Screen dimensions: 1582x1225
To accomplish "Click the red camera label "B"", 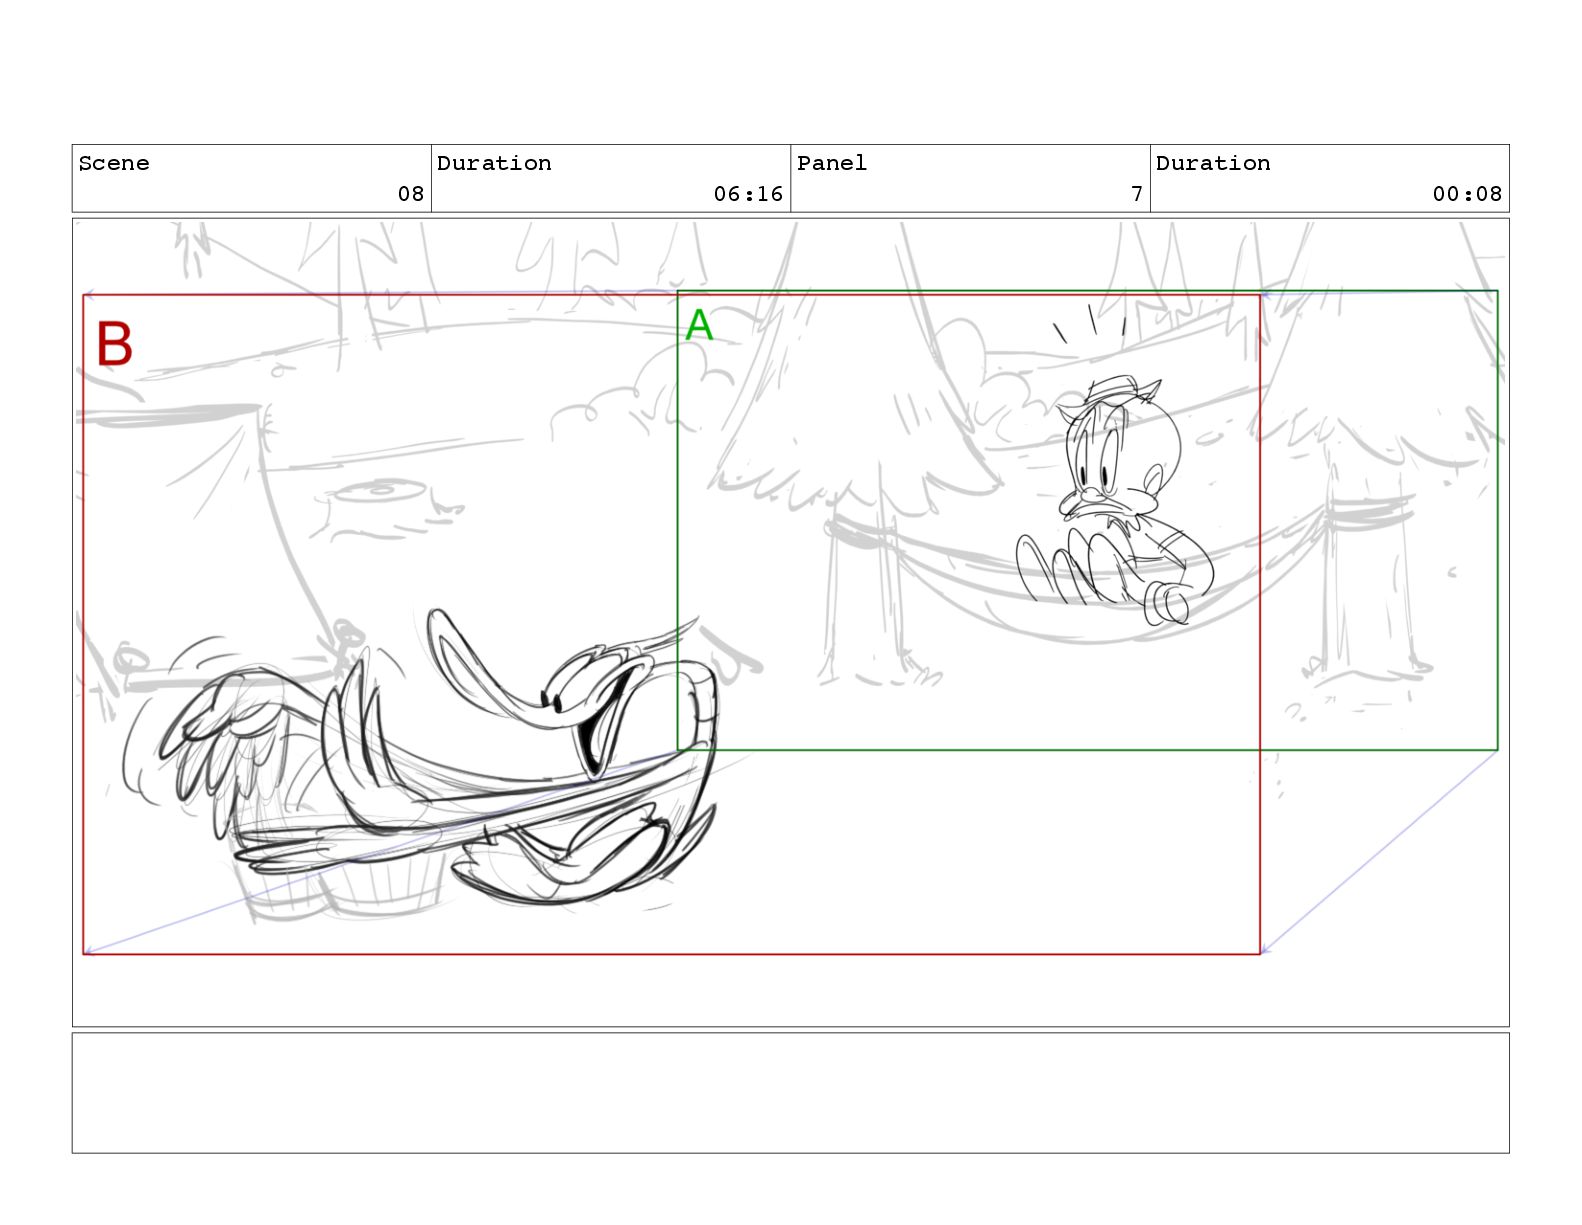I will coord(114,344).
